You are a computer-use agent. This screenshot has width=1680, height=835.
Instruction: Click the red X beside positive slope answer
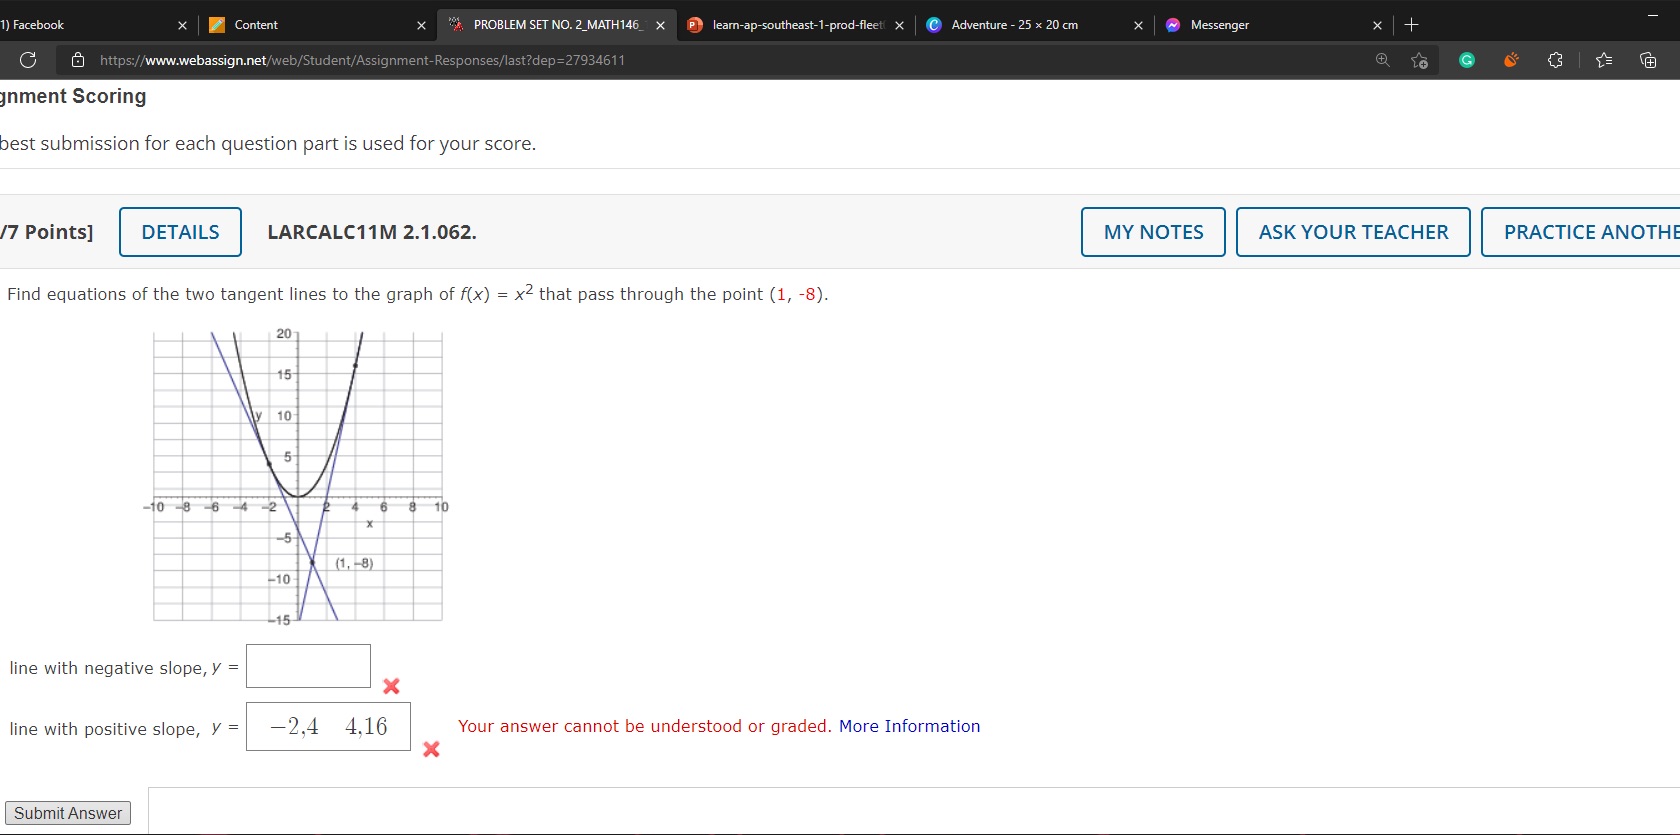[x=431, y=749]
